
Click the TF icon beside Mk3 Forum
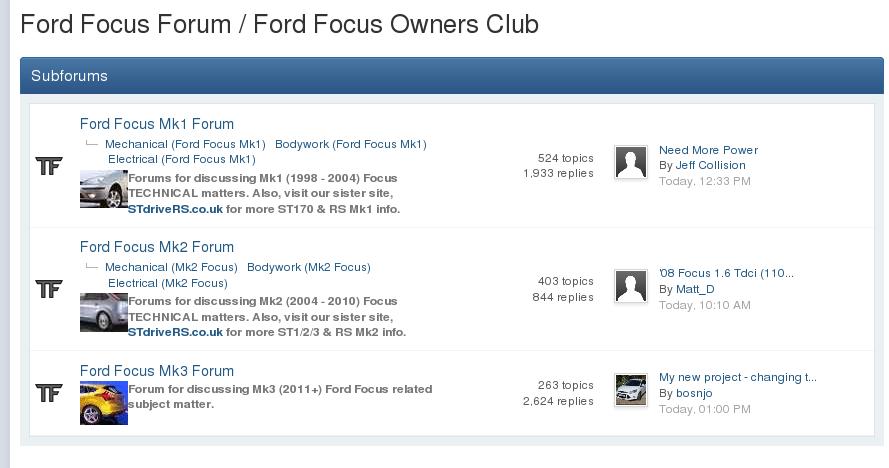point(48,392)
